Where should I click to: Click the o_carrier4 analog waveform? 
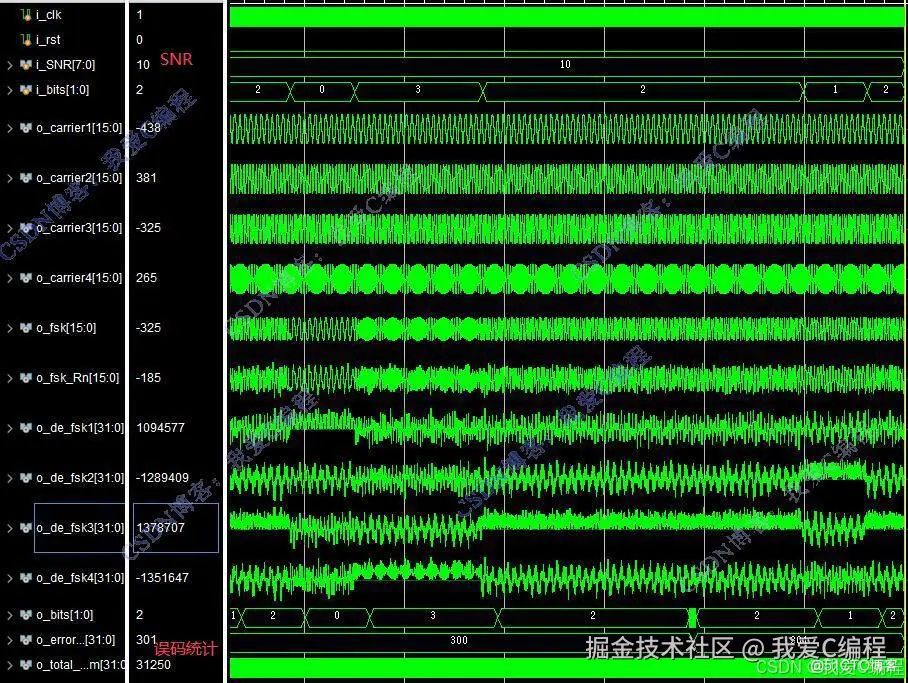click(566, 279)
